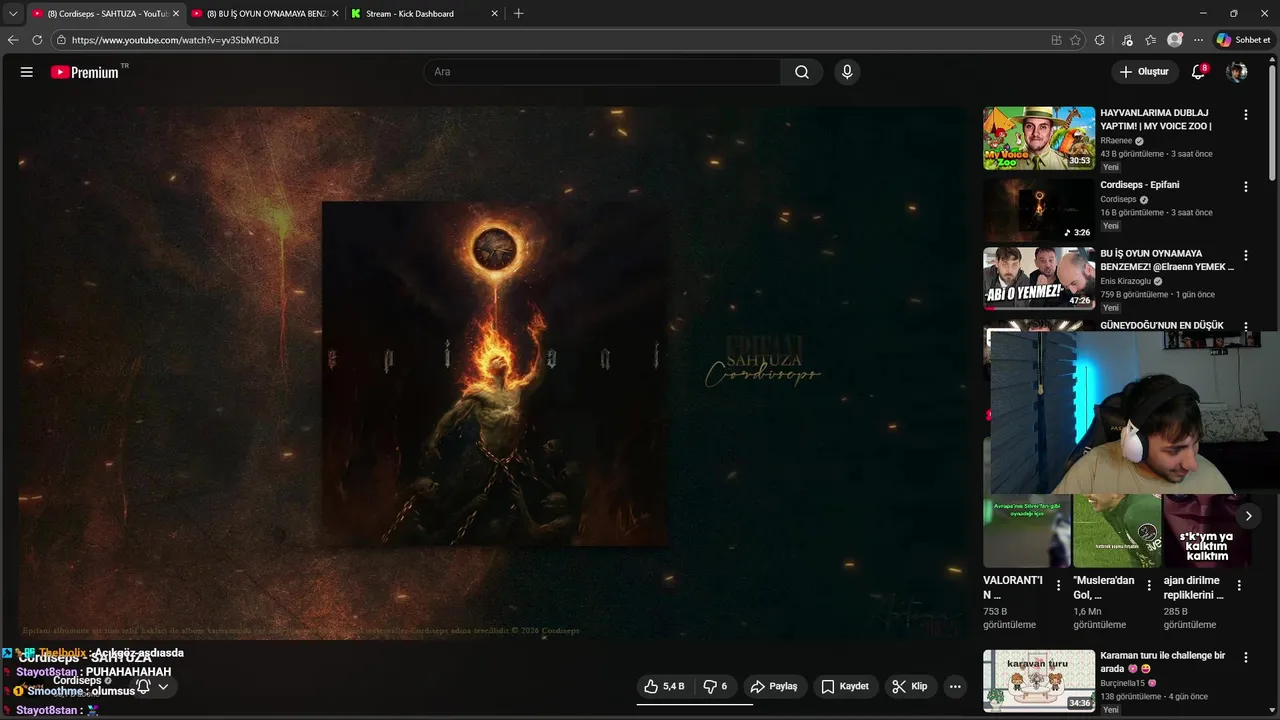This screenshot has width=1280, height=720.
Task: Expand subscription options chevron beside bell
Action: (x=163, y=687)
